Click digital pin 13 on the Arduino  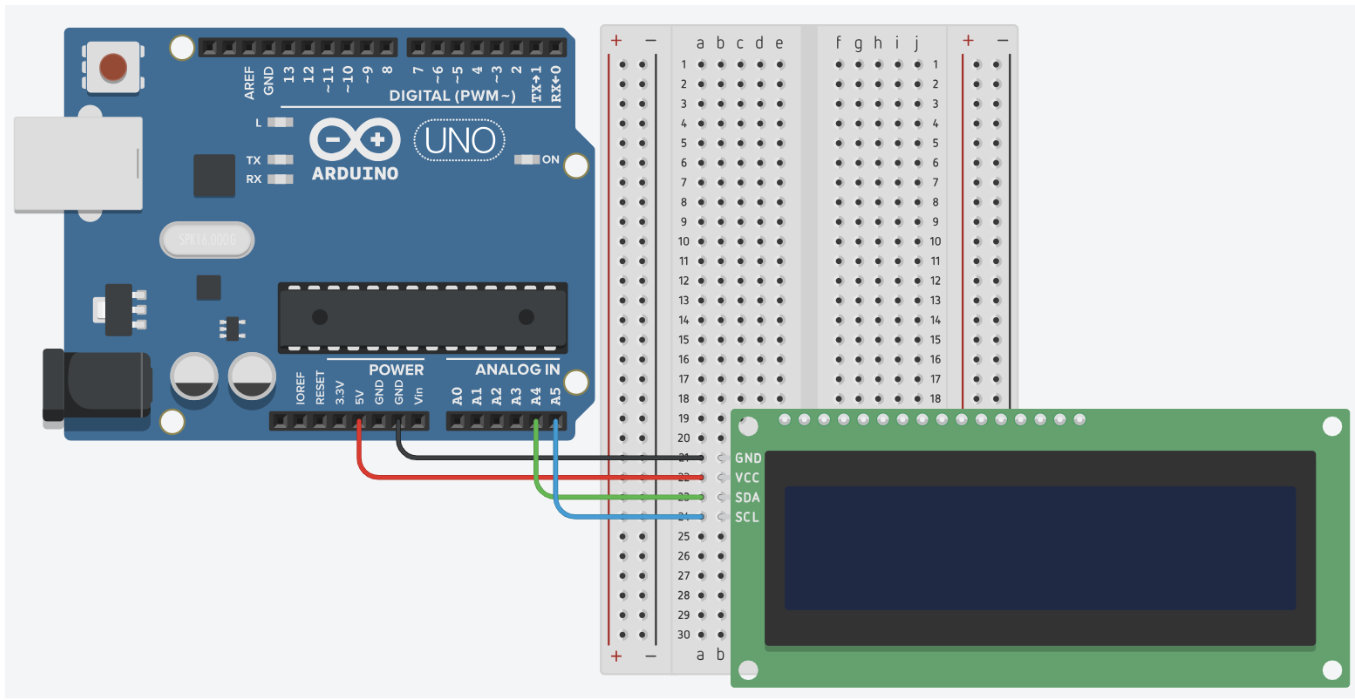click(289, 47)
